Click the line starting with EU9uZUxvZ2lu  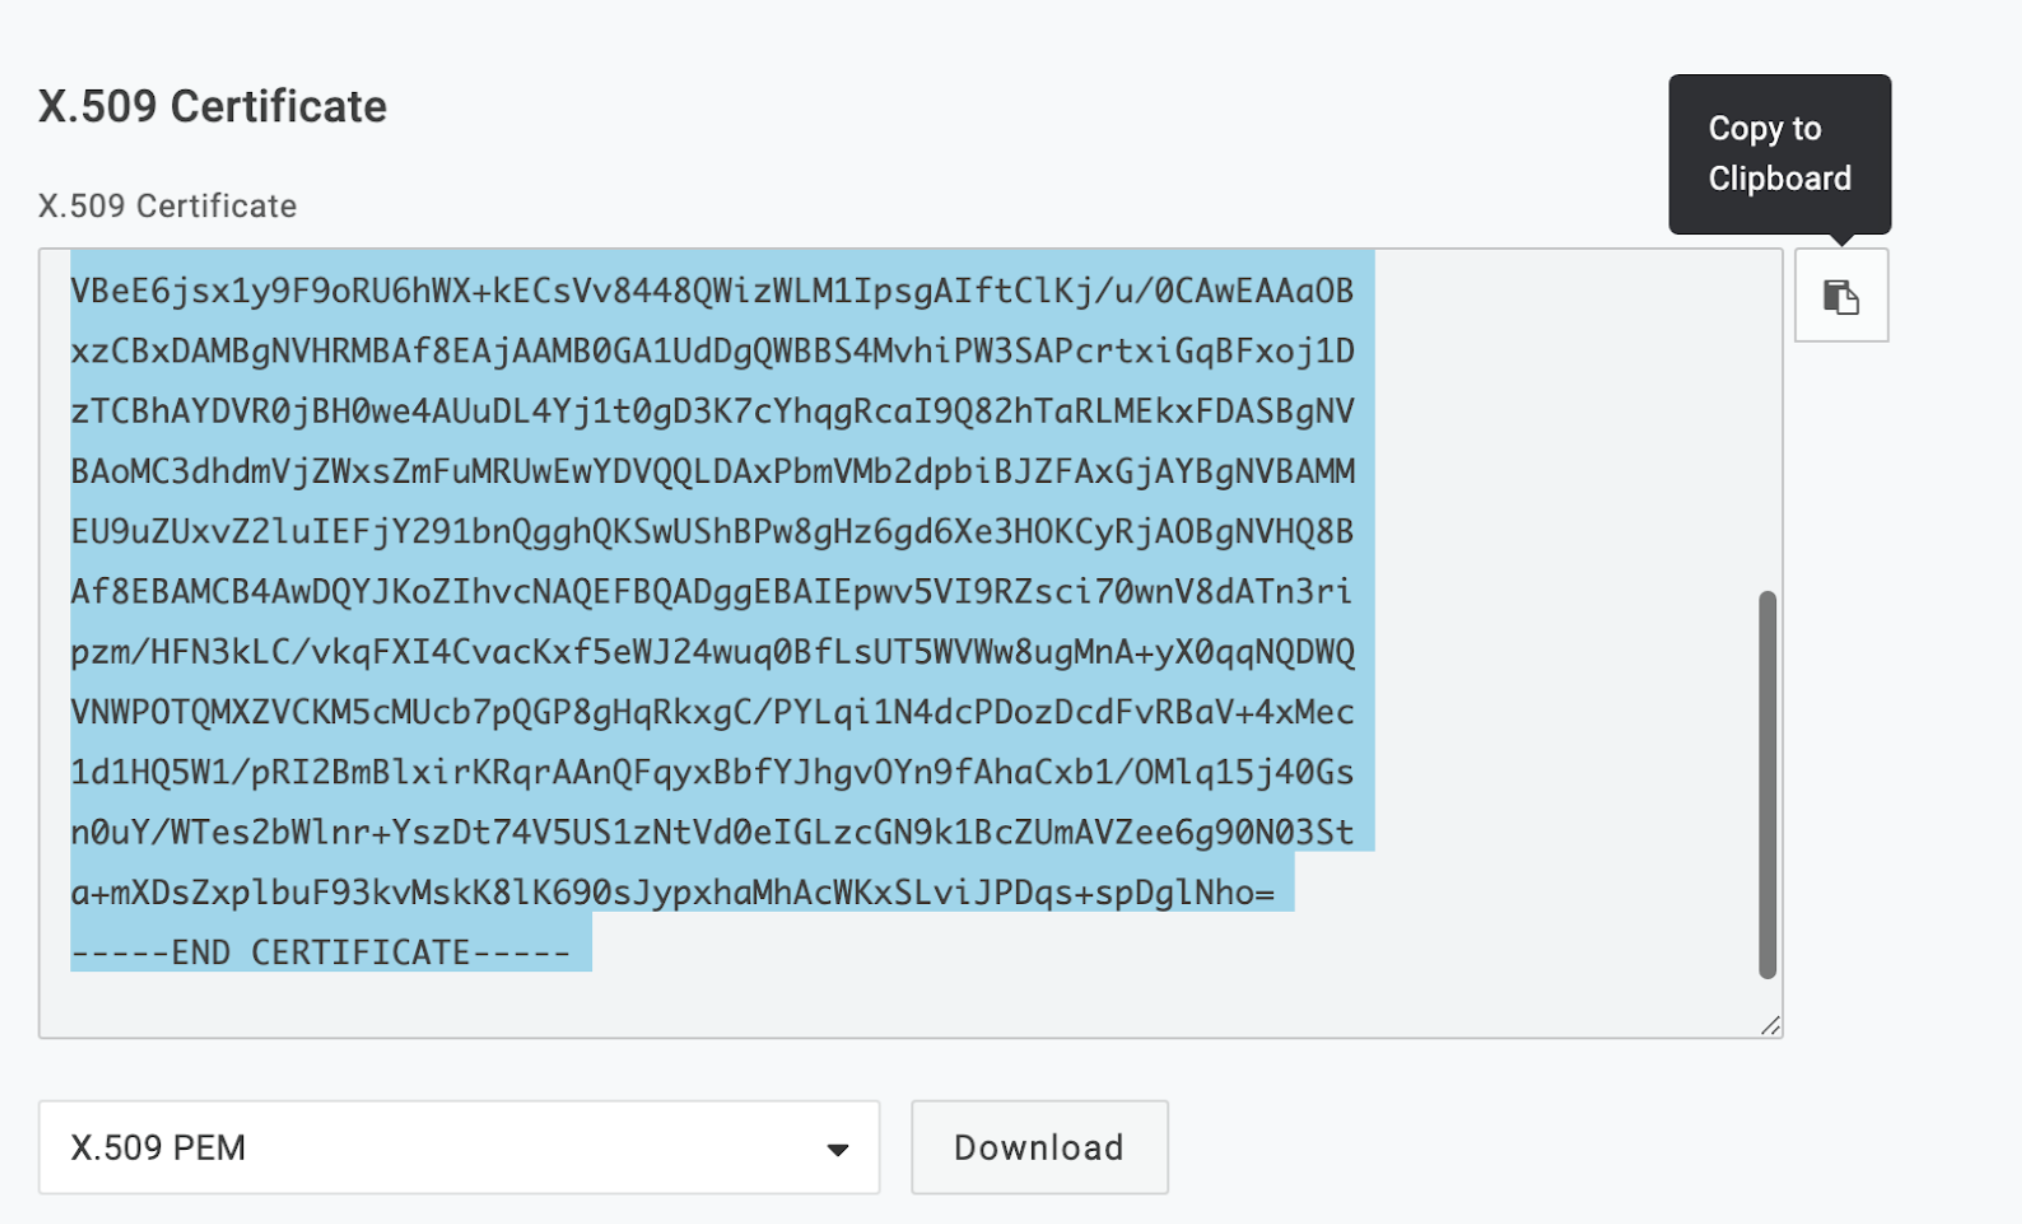pyautogui.click(x=712, y=531)
